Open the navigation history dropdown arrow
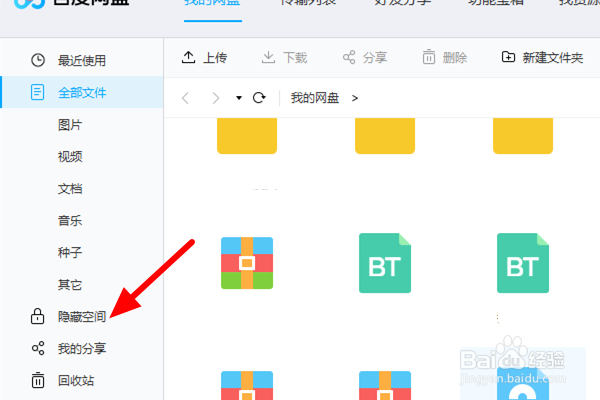The image size is (600, 400). [x=239, y=98]
